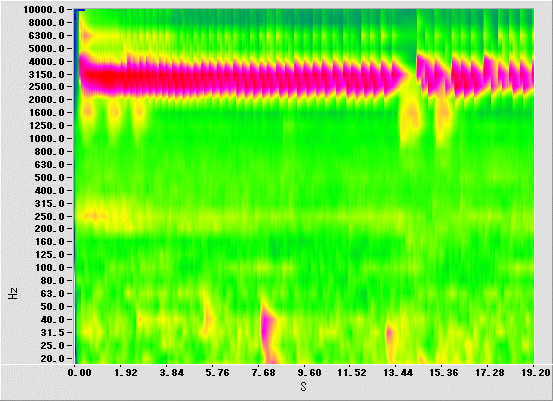This screenshot has width=553, height=401.
Task: Select the 5.76 seconds time label
Action: [x=217, y=373]
